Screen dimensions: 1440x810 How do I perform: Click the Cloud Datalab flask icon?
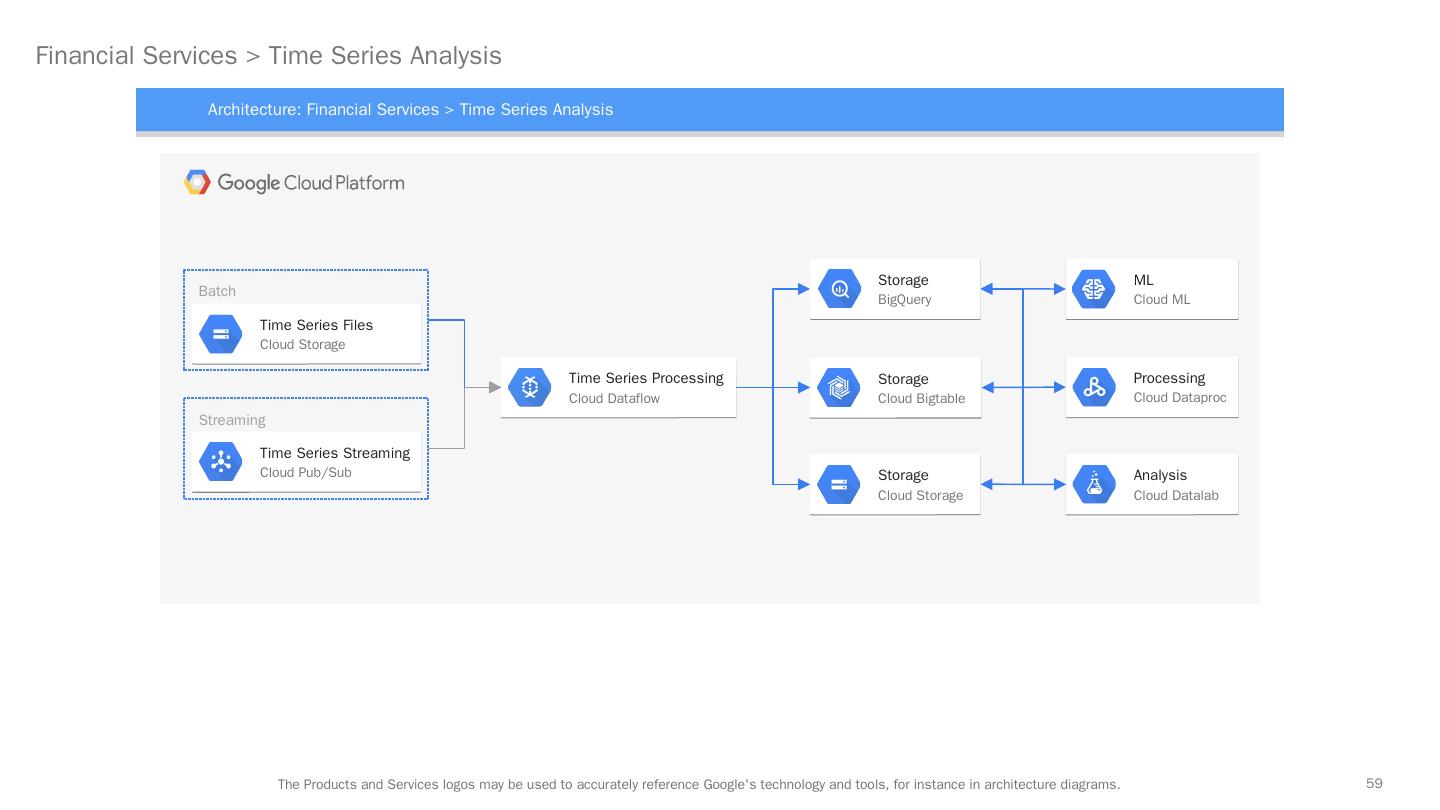(x=1094, y=484)
